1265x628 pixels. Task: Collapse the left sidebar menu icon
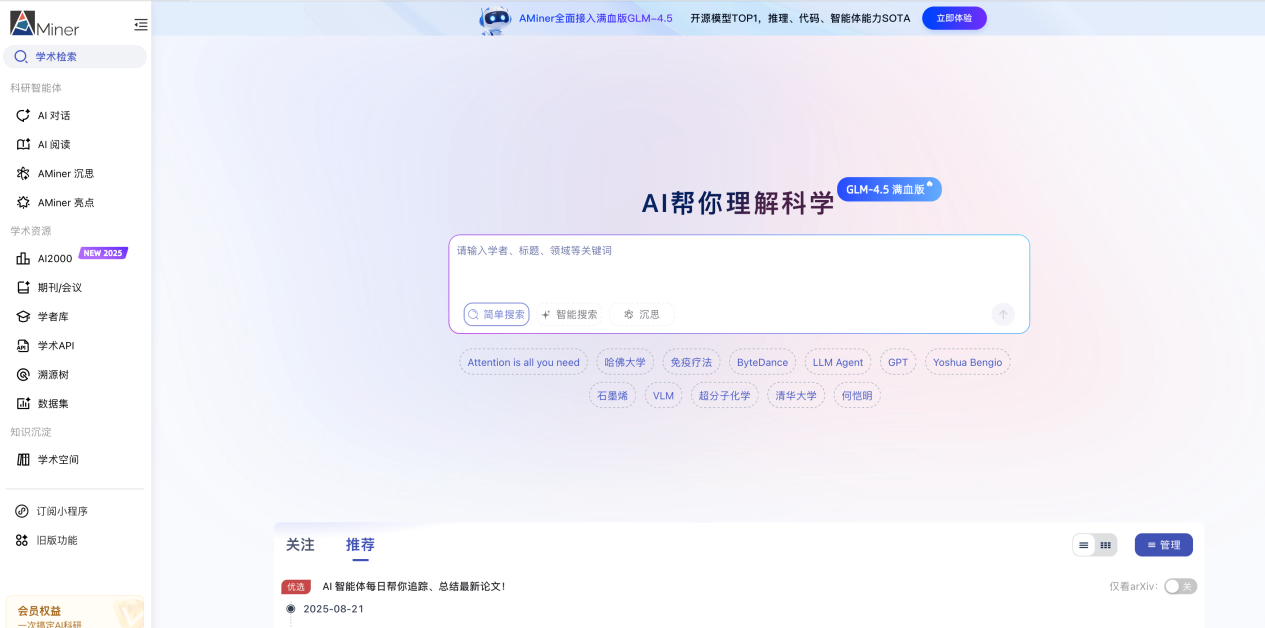[140, 25]
